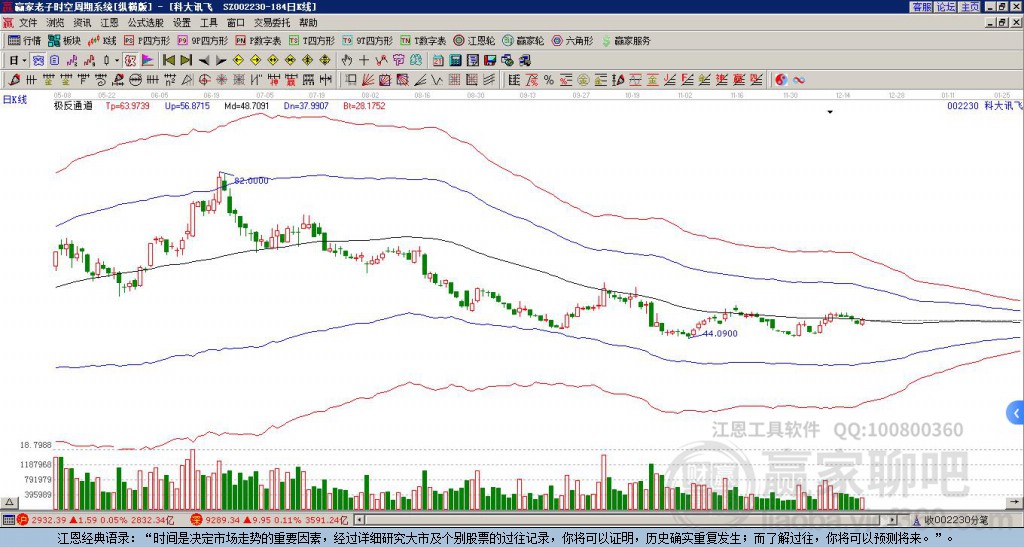The height and width of the screenshot is (548, 1024).
Task: Open T数字表 tool
Action: click(423, 41)
